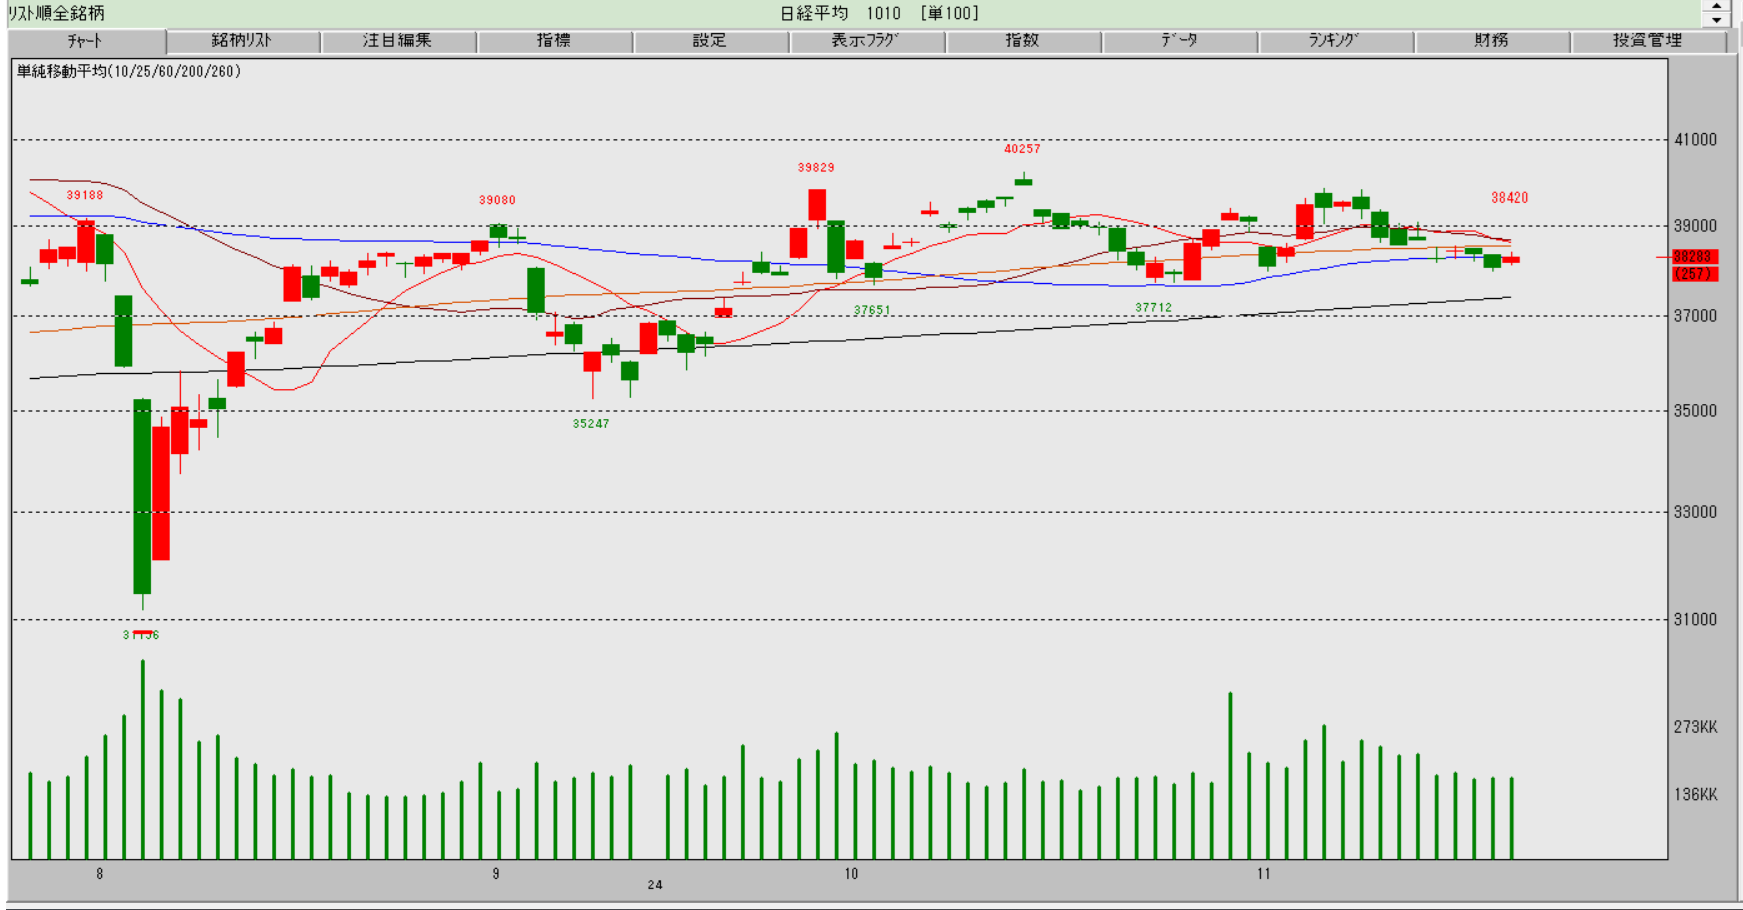Open the ランキング tab
The height and width of the screenshot is (910, 1743).
point(1335,41)
